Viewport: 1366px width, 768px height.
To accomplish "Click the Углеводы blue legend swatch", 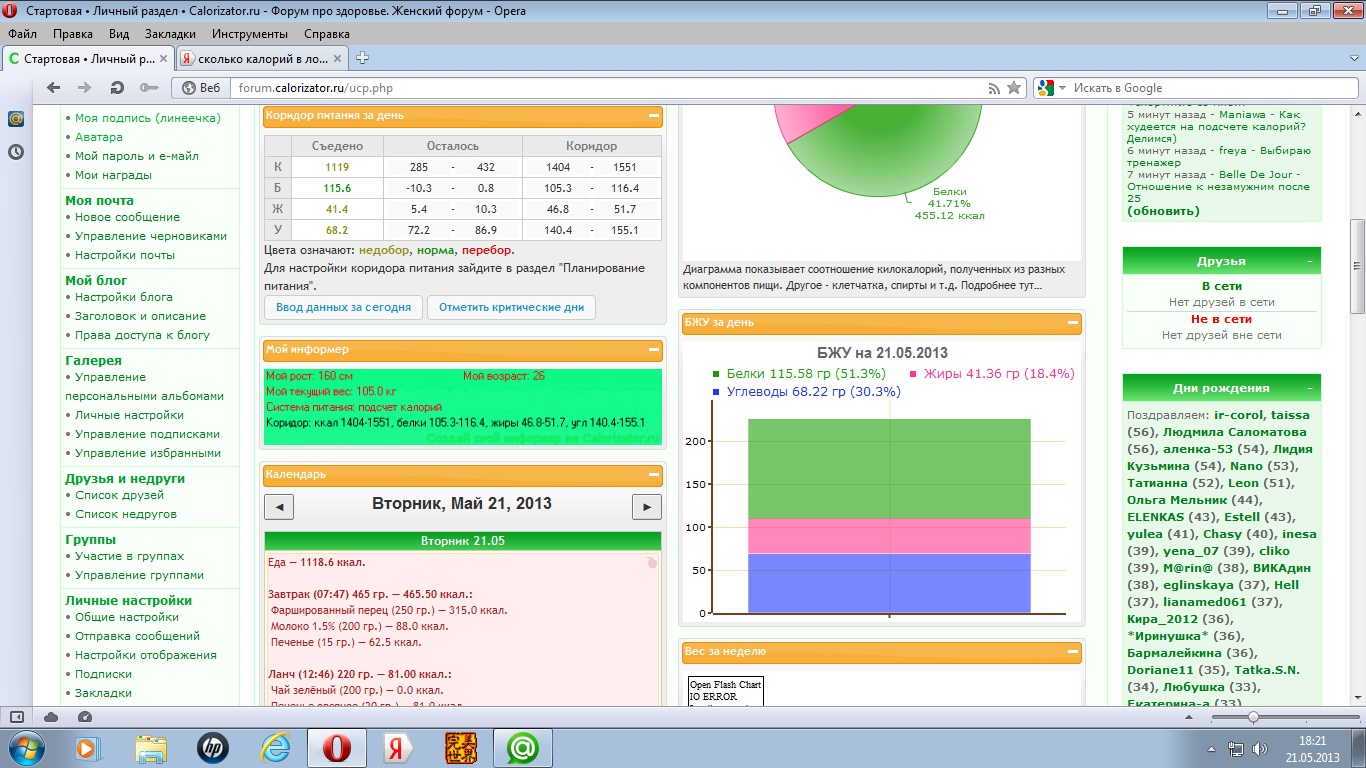I will (x=716, y=392).
